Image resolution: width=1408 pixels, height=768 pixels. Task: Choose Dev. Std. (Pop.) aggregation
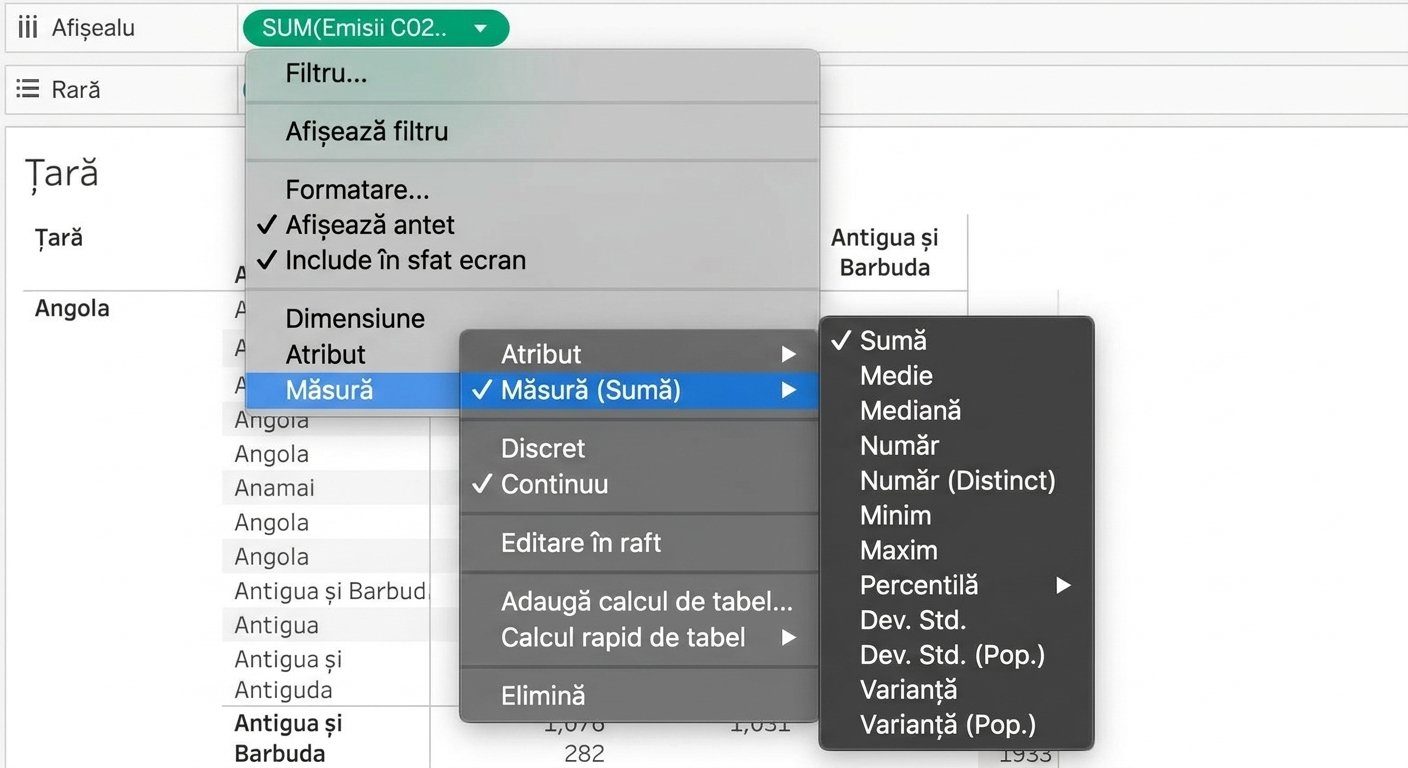956,655
